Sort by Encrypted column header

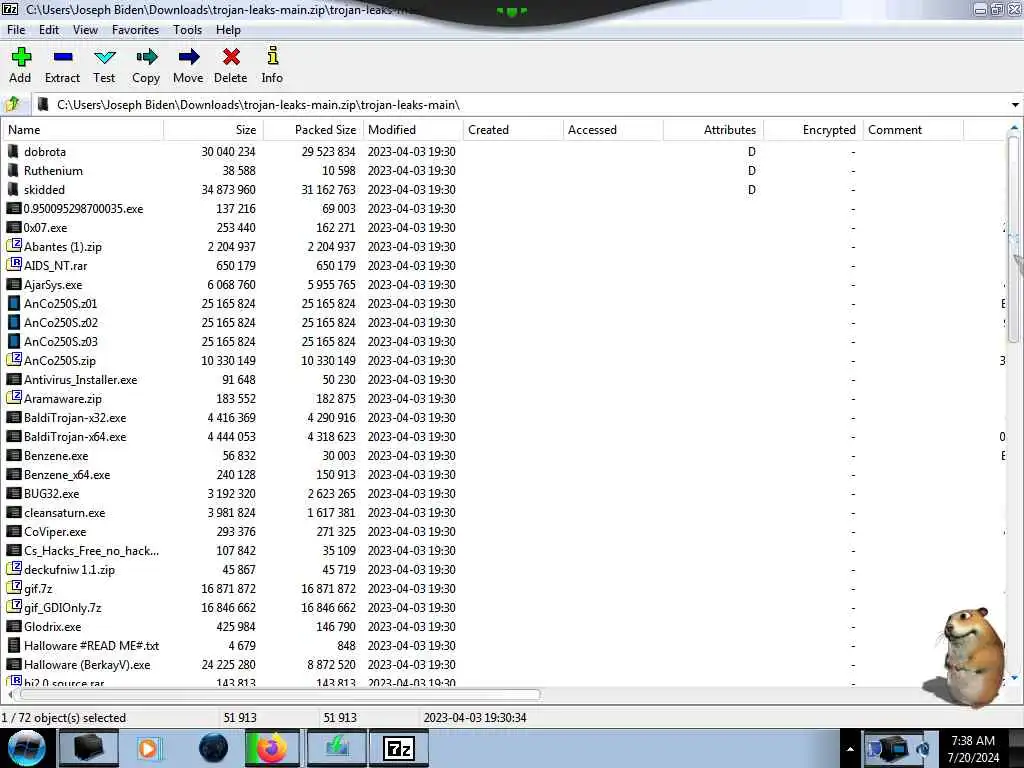(813, 130)
